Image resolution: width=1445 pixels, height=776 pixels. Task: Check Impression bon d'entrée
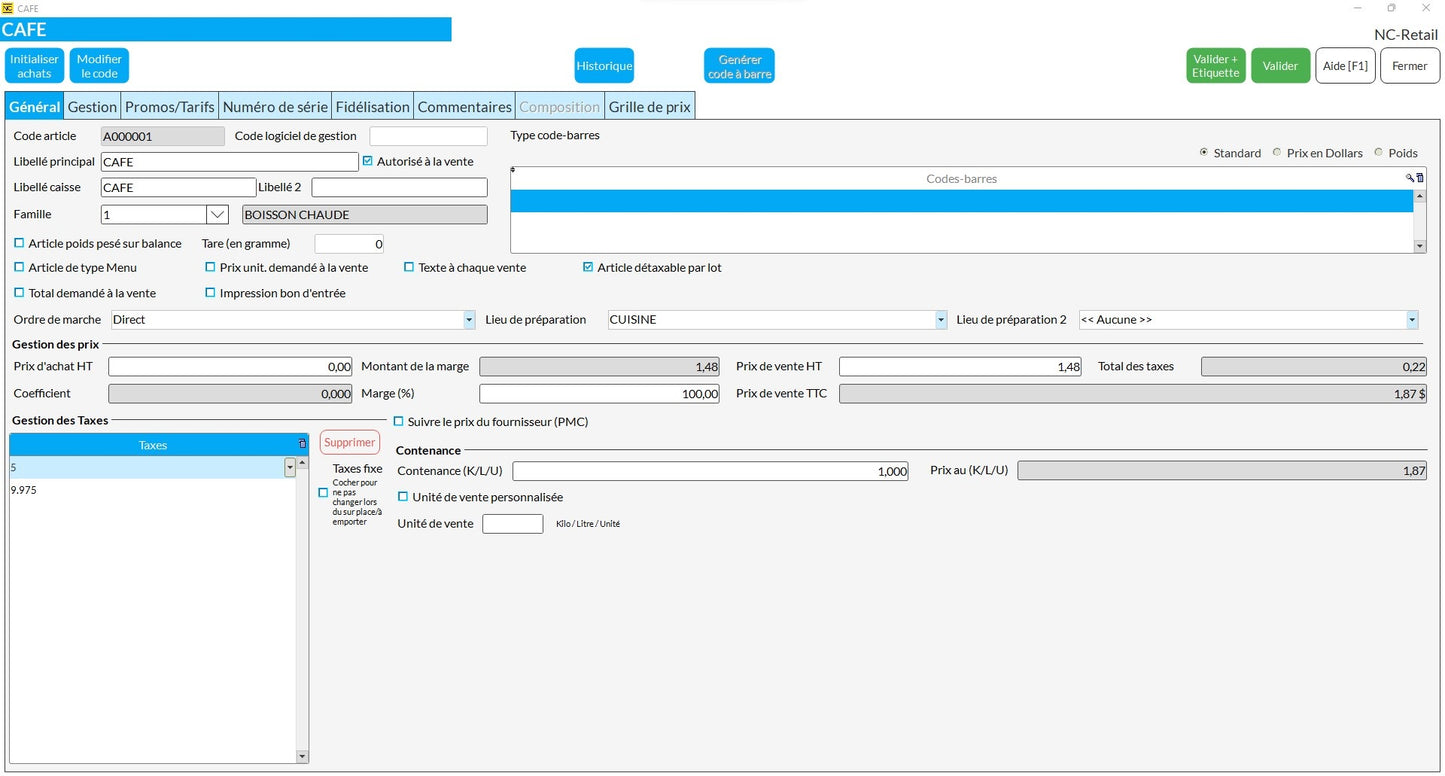(210, 292)
